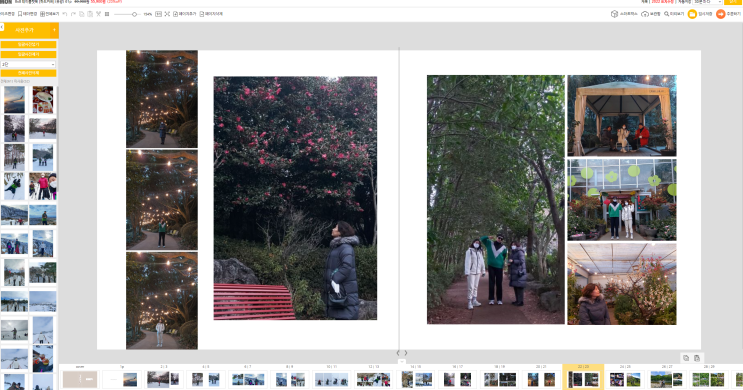
Task: Click the magnifier preview icon
Action: tap(667, 14)
